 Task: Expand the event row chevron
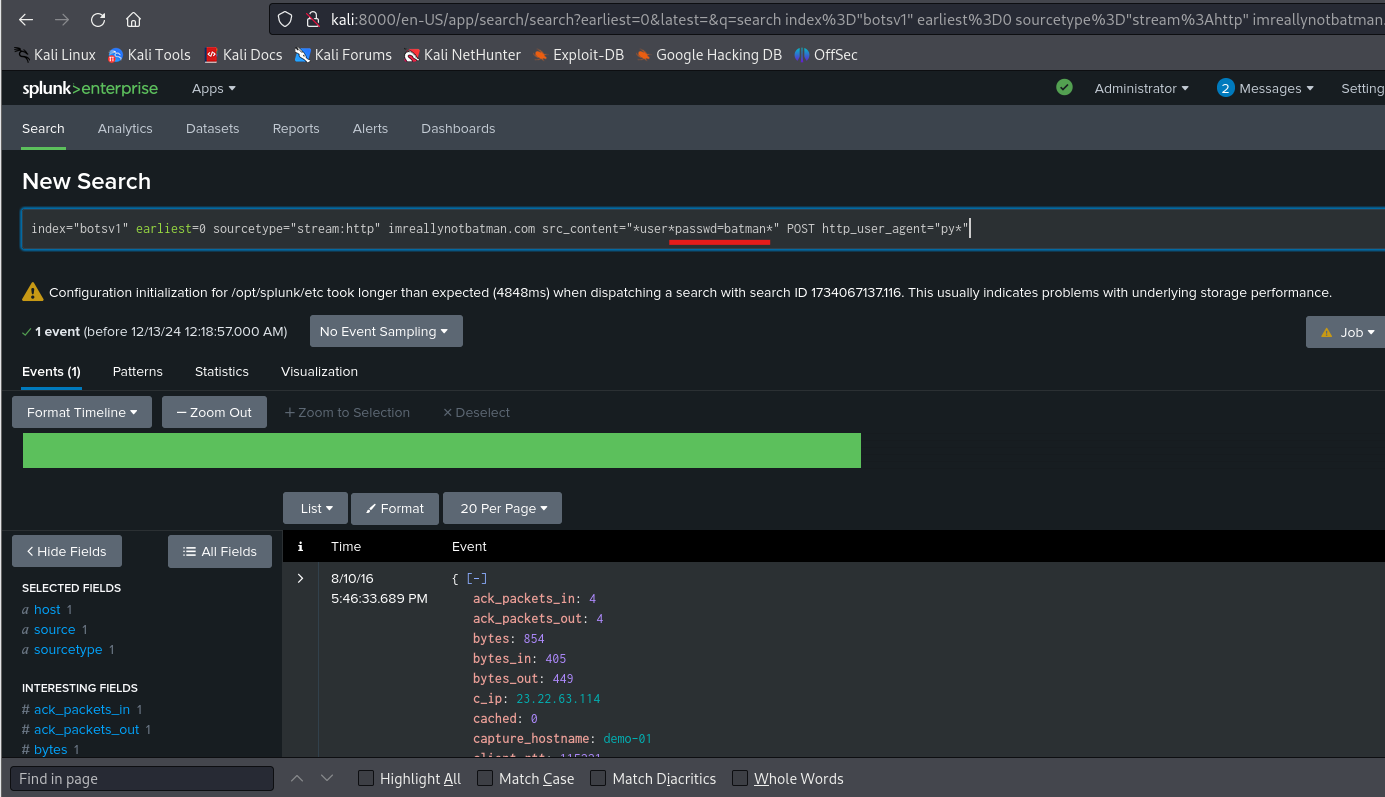pyautogui.click(x=300, y=578)
